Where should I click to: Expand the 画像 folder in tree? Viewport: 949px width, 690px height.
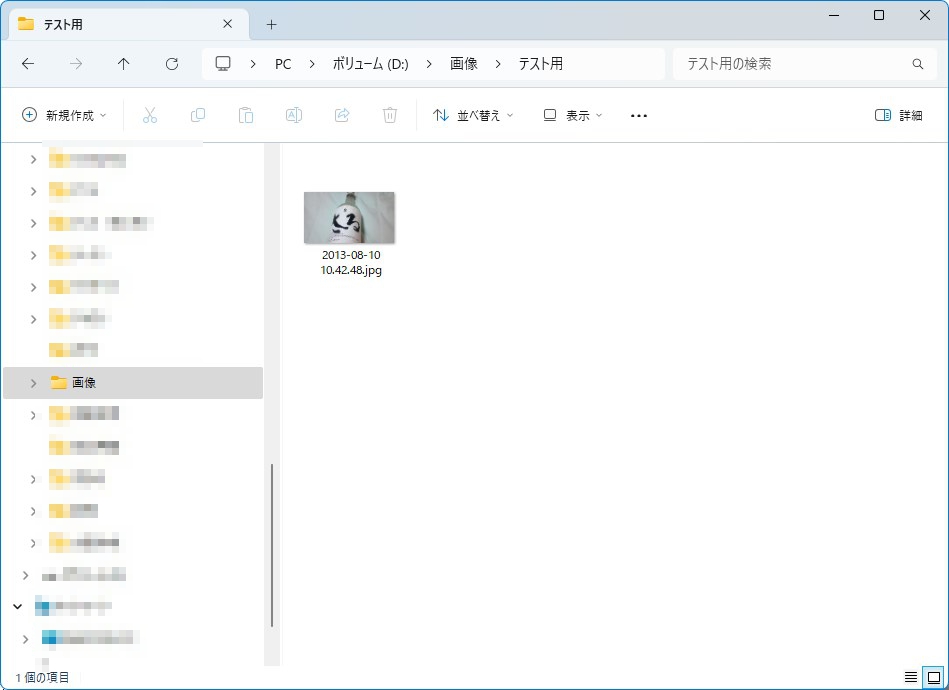click(x=33, y=383)
